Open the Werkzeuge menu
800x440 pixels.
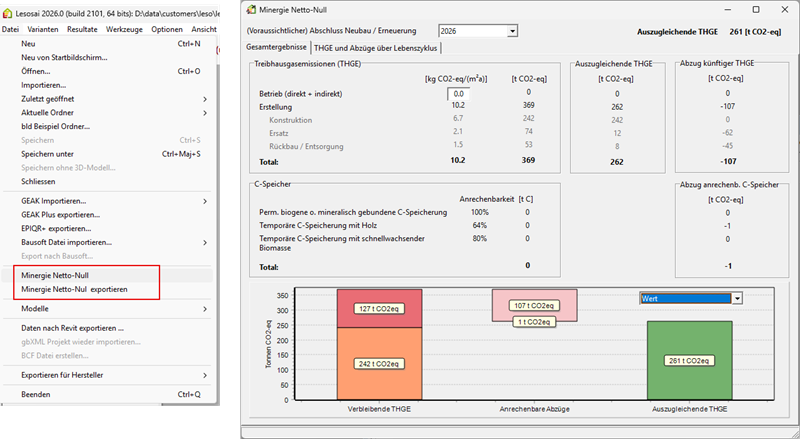click(x=124, y=29)
